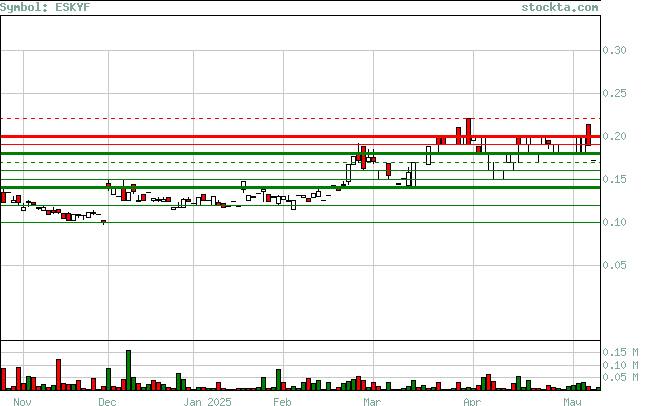
Task: Click the Jan 2025 date axis label
Action: (207, 401)
